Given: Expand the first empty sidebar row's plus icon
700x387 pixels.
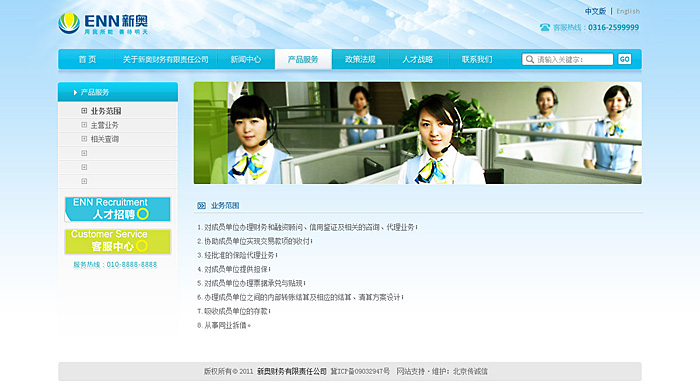Looking at the screenshot, I should [x=84, y=153].
